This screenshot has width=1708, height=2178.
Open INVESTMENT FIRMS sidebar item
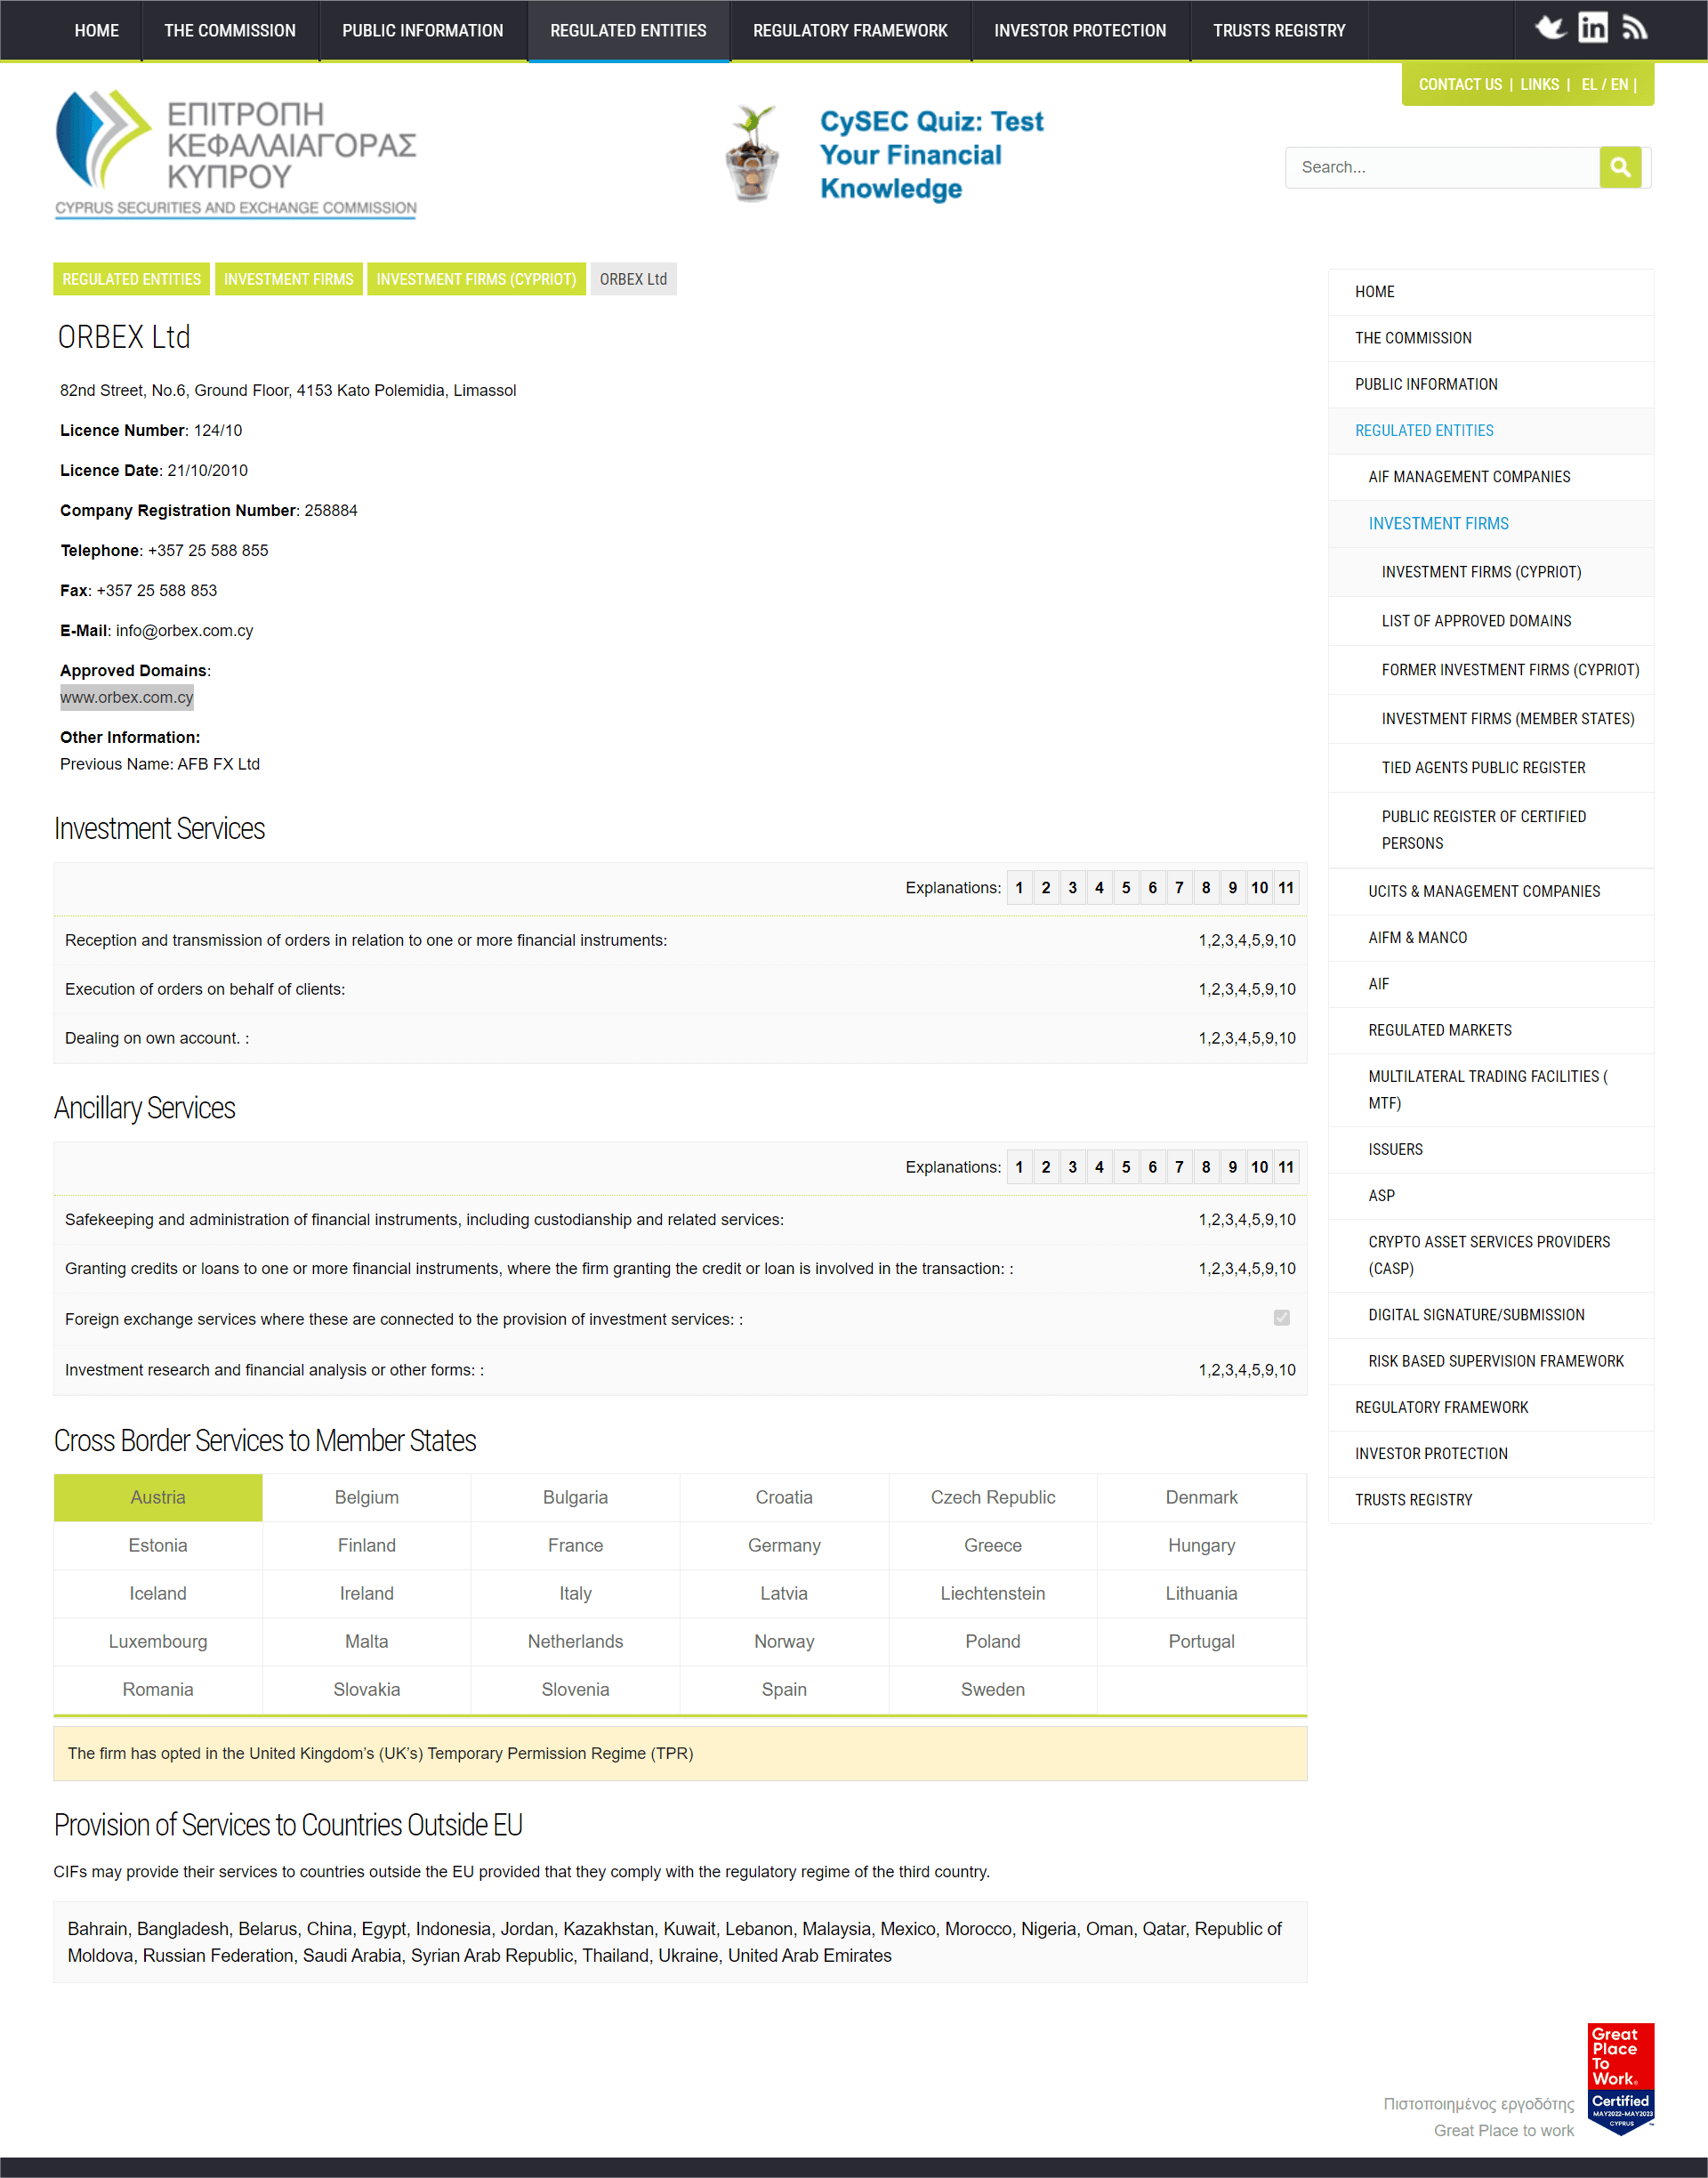[x=1490, y=524]
